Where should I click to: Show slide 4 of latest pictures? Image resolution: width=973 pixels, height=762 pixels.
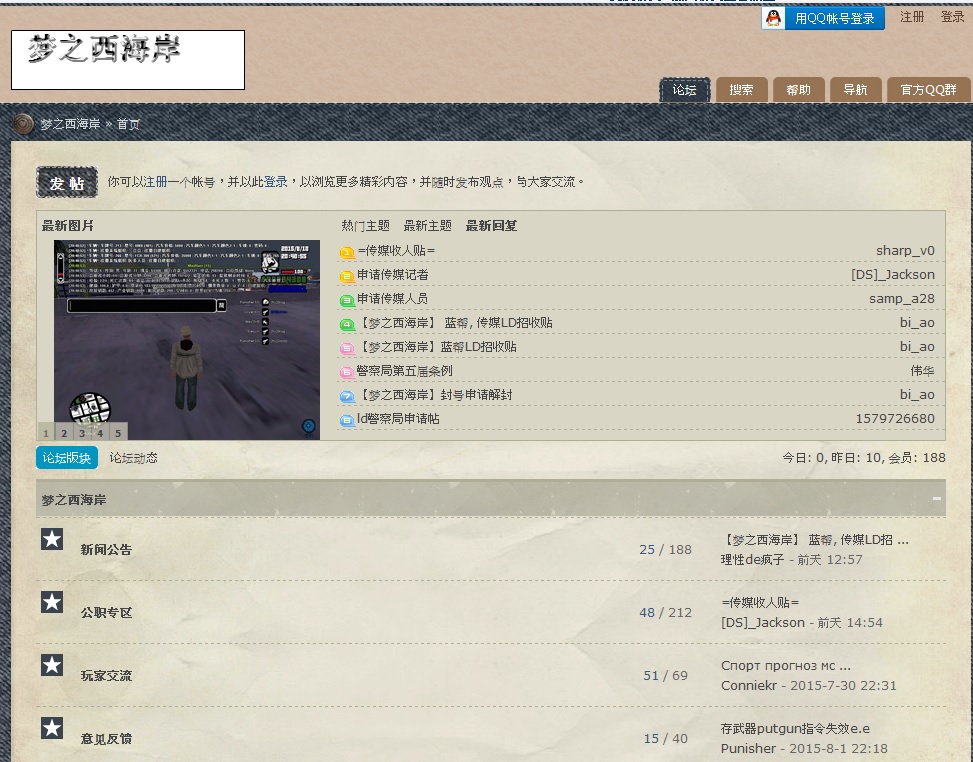(x=100, y=433)
